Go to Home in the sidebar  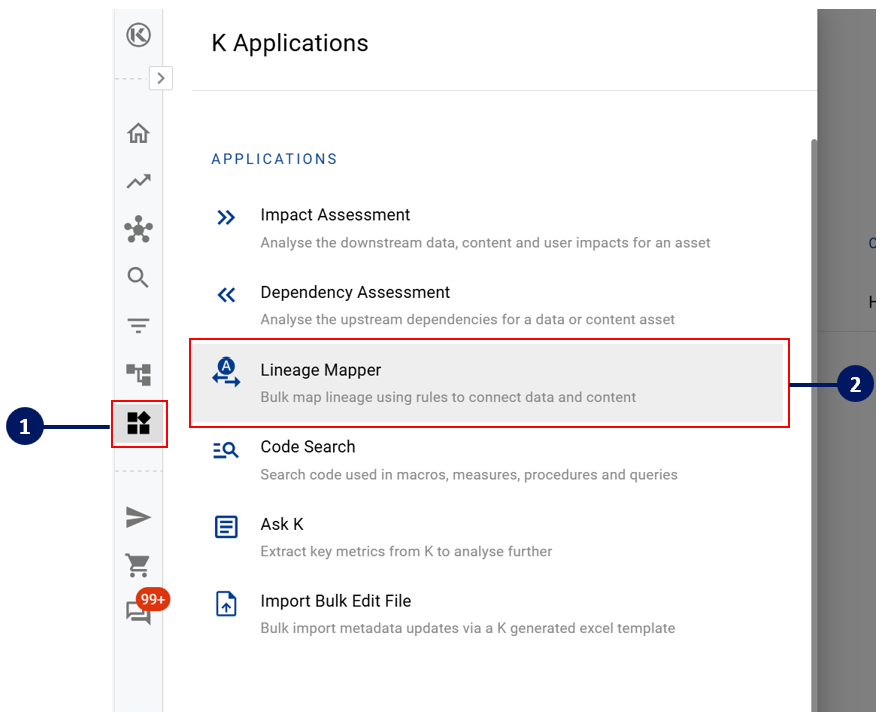[138, 133]
